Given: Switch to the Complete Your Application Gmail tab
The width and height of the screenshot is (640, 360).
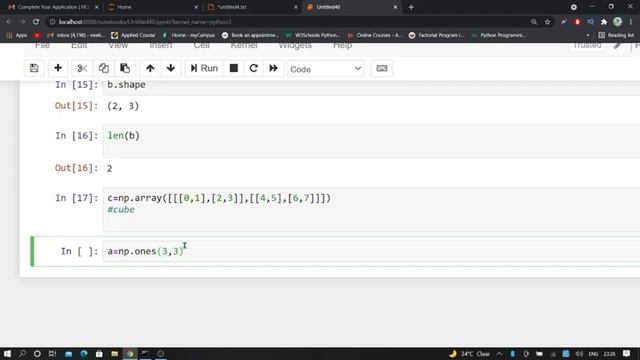Looking at the screenshot, I should (53, 7).
